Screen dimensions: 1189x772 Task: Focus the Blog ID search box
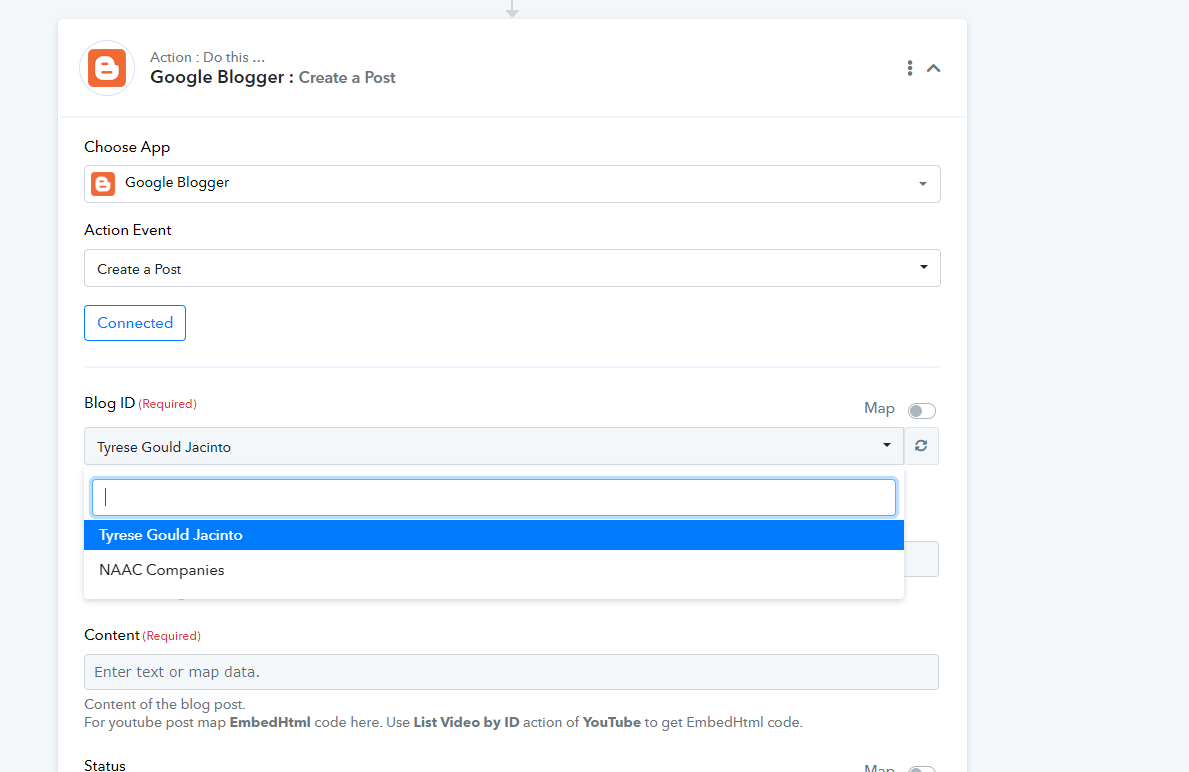click(x=494, y=497)
